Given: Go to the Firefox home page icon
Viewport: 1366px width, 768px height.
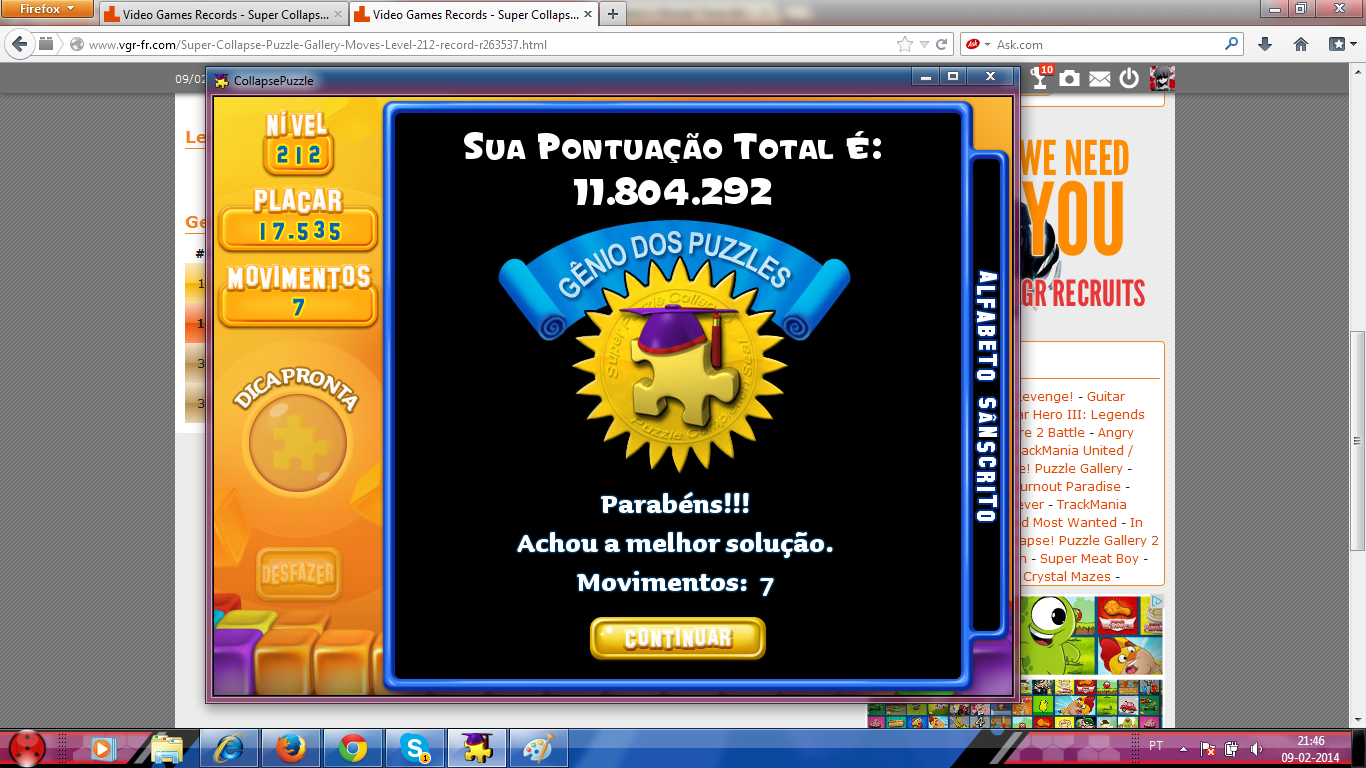Looking at the screenshot, I should pos(1301,44).
